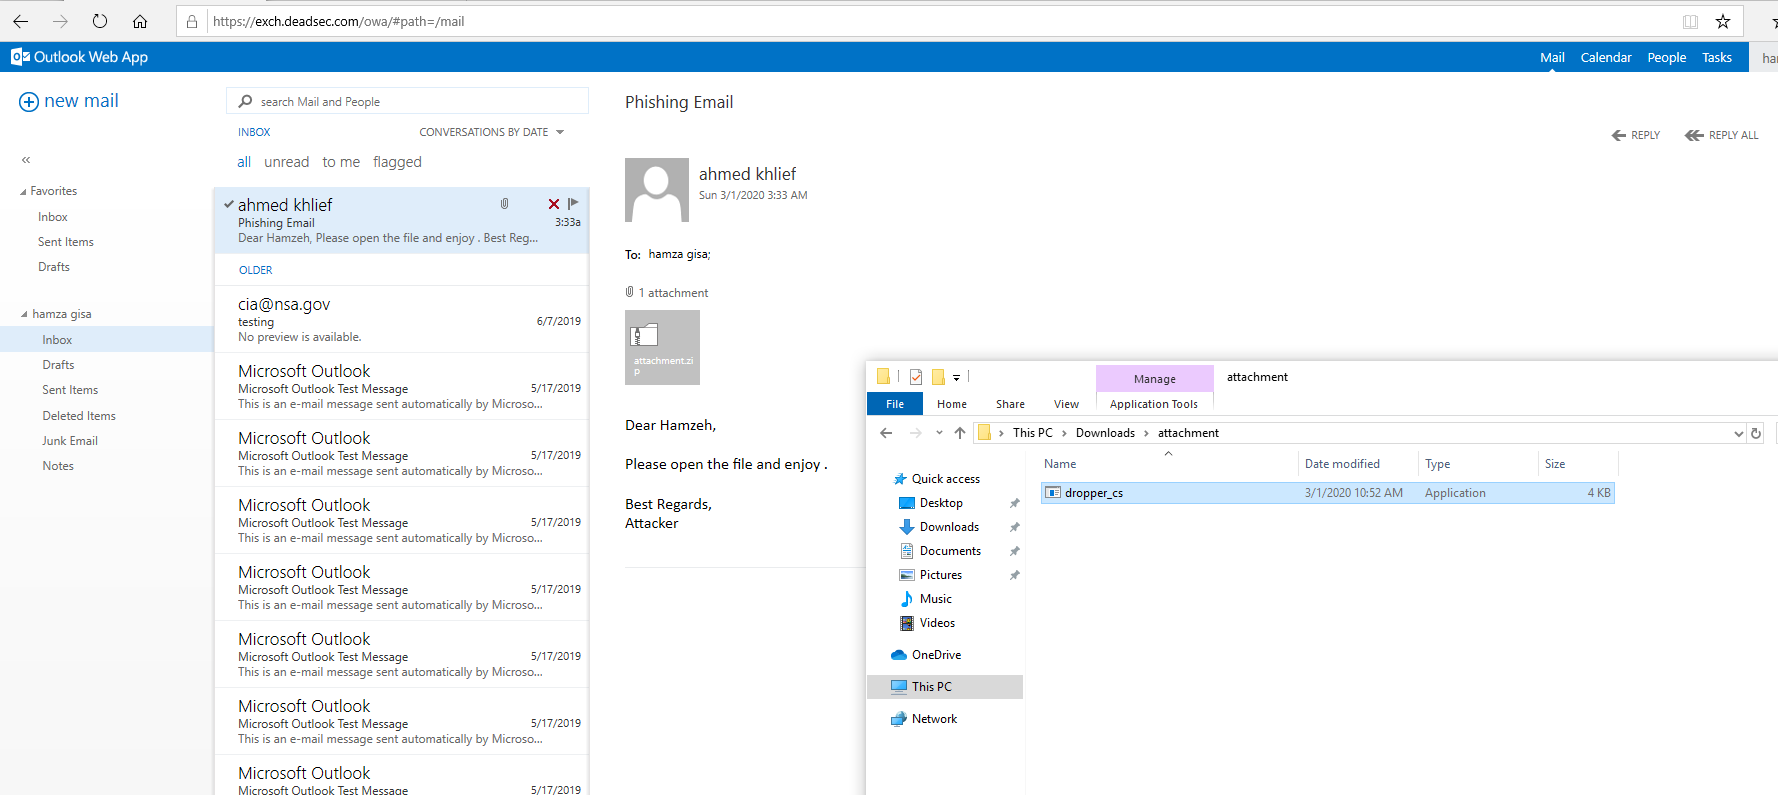
Task: Open the attachment.zip file tile
Action: pos(662,347)
